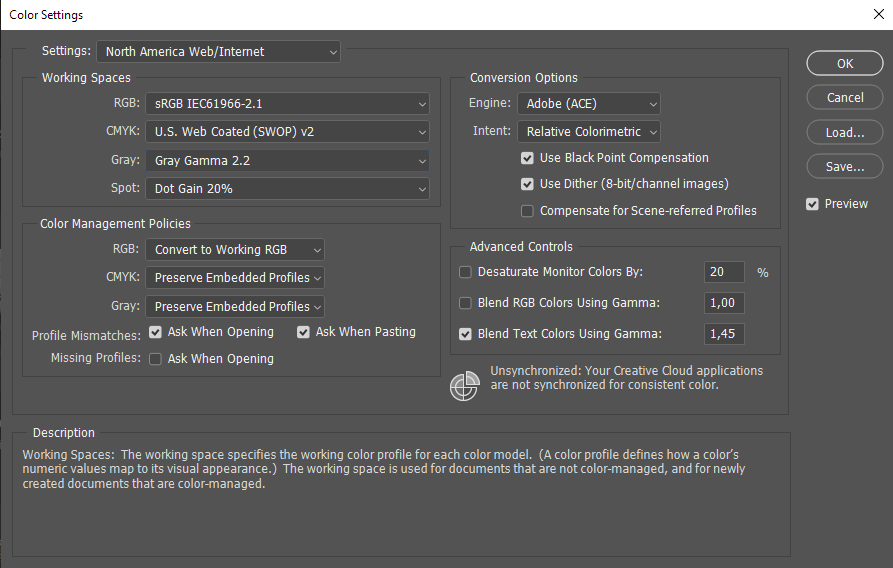
Task: Enable Compensate for Scene-referred Profiles
Action: pyautogui.click(x=527, y=211)
